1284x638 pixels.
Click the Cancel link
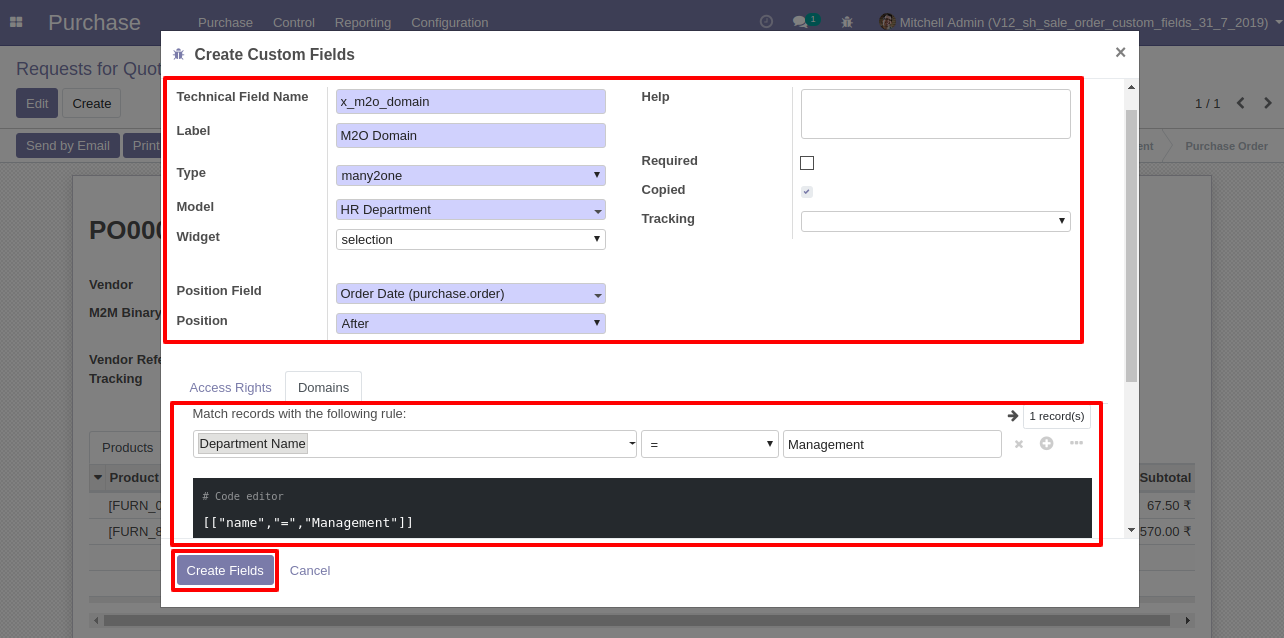click(310, 570)
